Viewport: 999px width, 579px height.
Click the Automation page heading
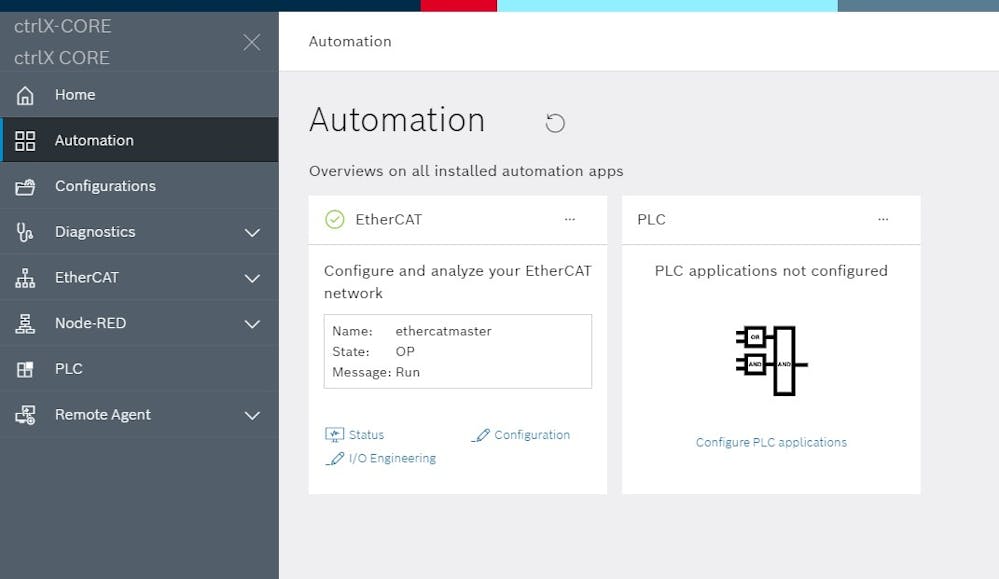(397, 120)
